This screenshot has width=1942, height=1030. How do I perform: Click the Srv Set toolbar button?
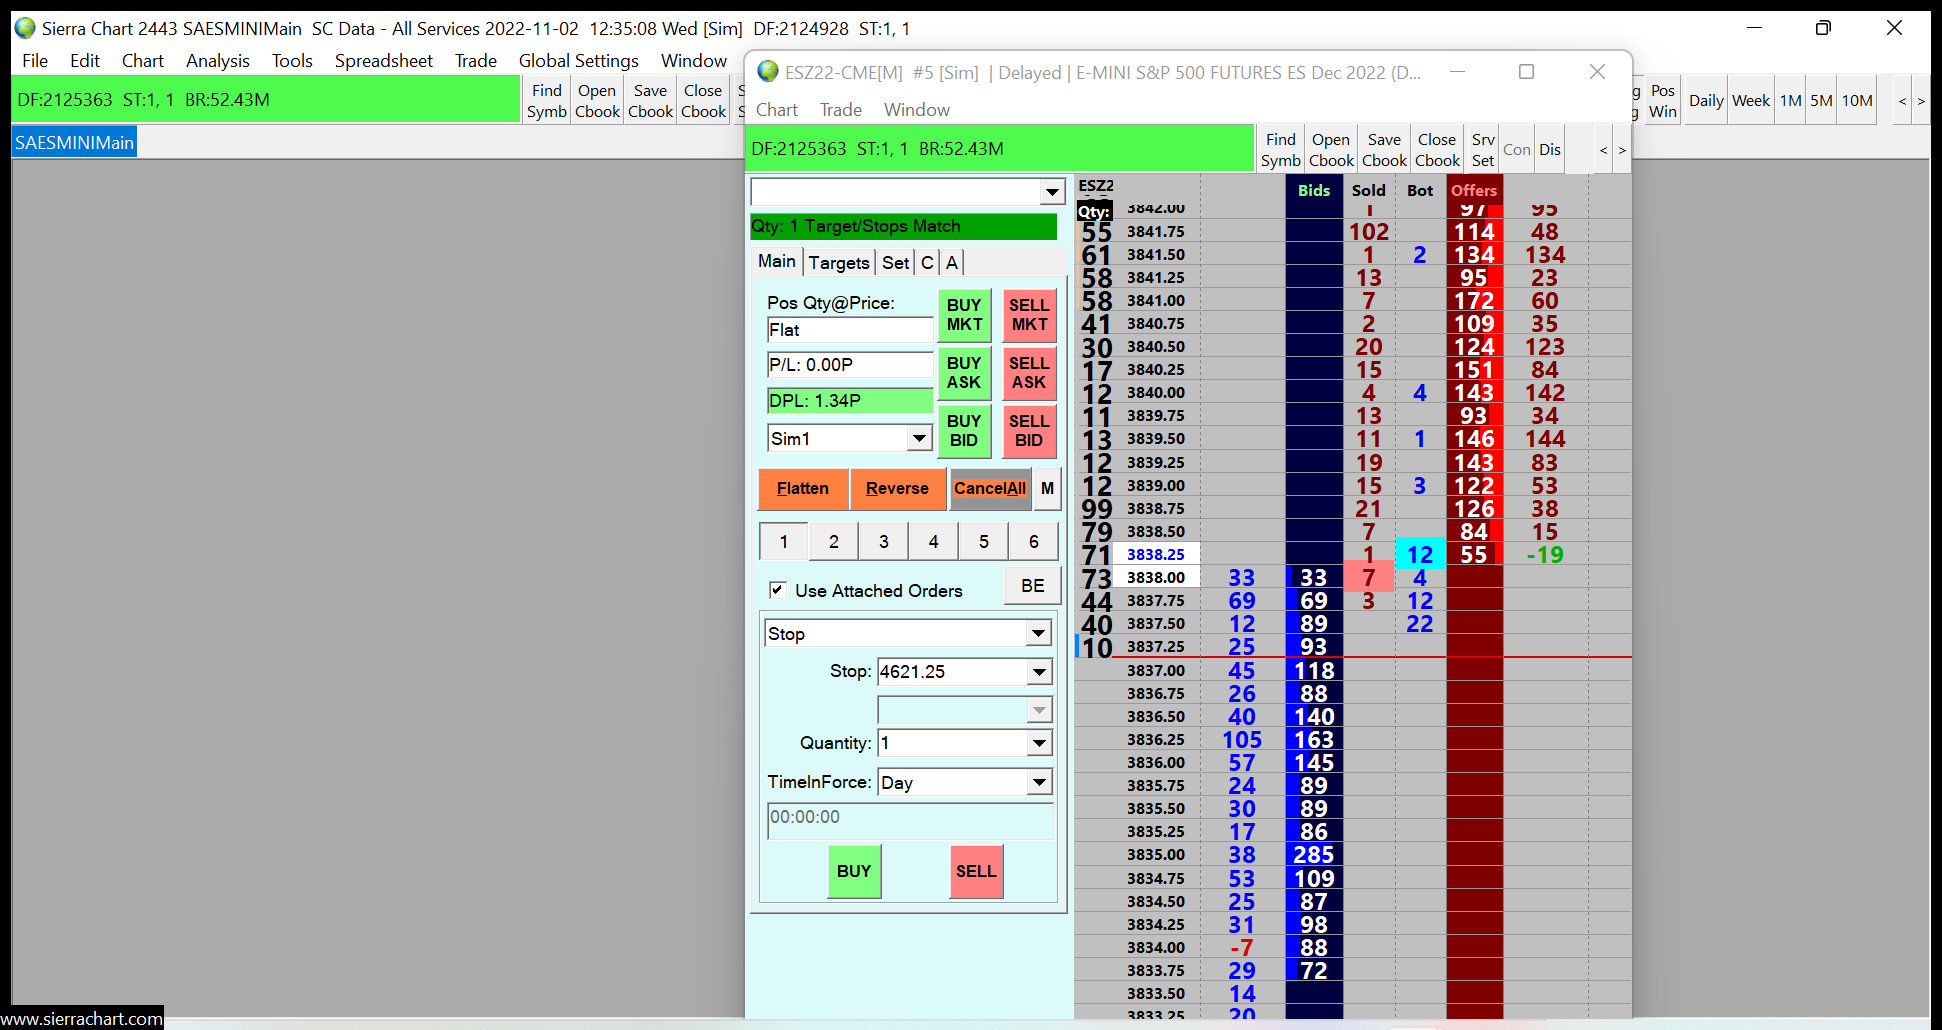coord(1483,150)
